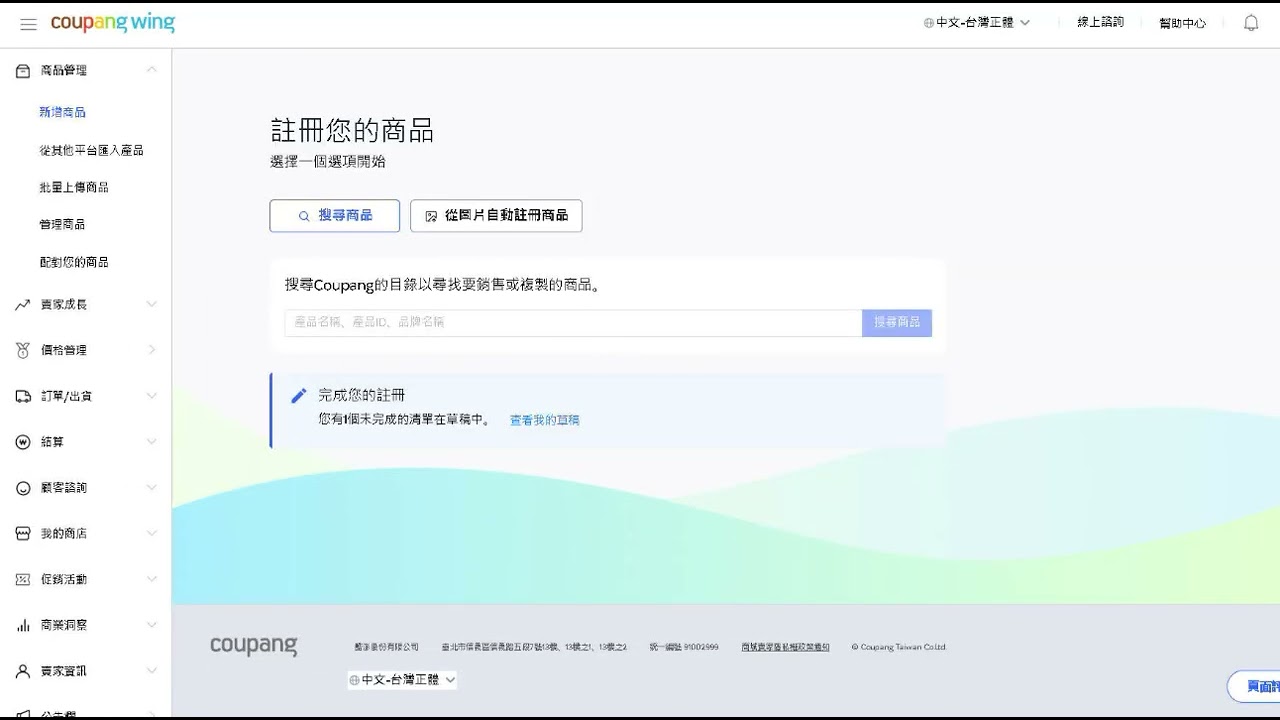
Task: Click the Coupang Wing logo
Action: pos(113,23)
